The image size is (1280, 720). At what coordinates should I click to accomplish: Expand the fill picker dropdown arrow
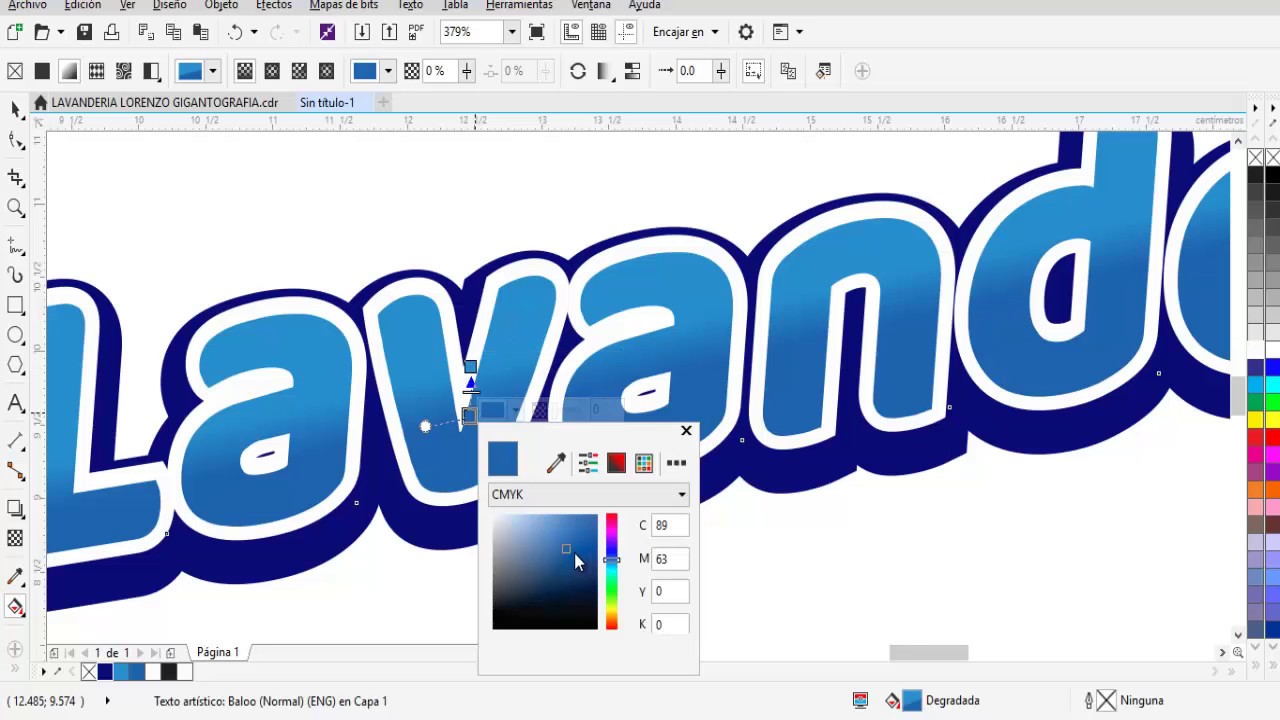click(x=212, y=71)
